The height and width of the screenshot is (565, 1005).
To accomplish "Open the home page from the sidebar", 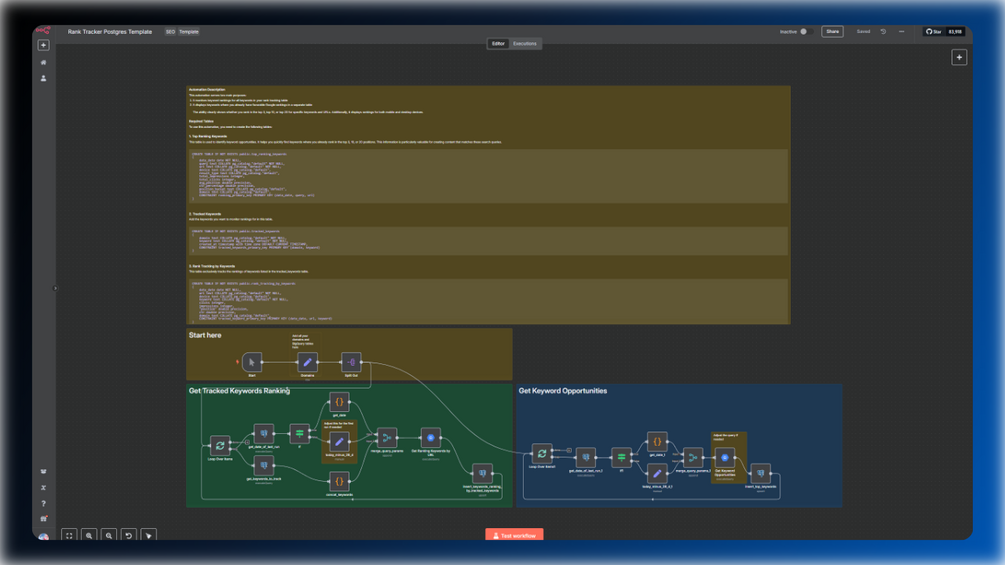I will (44, 62).
